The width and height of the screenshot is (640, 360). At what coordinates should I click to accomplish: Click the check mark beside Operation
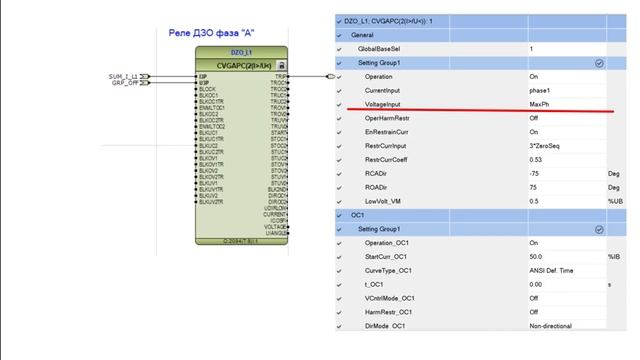(x=339, y=77)
